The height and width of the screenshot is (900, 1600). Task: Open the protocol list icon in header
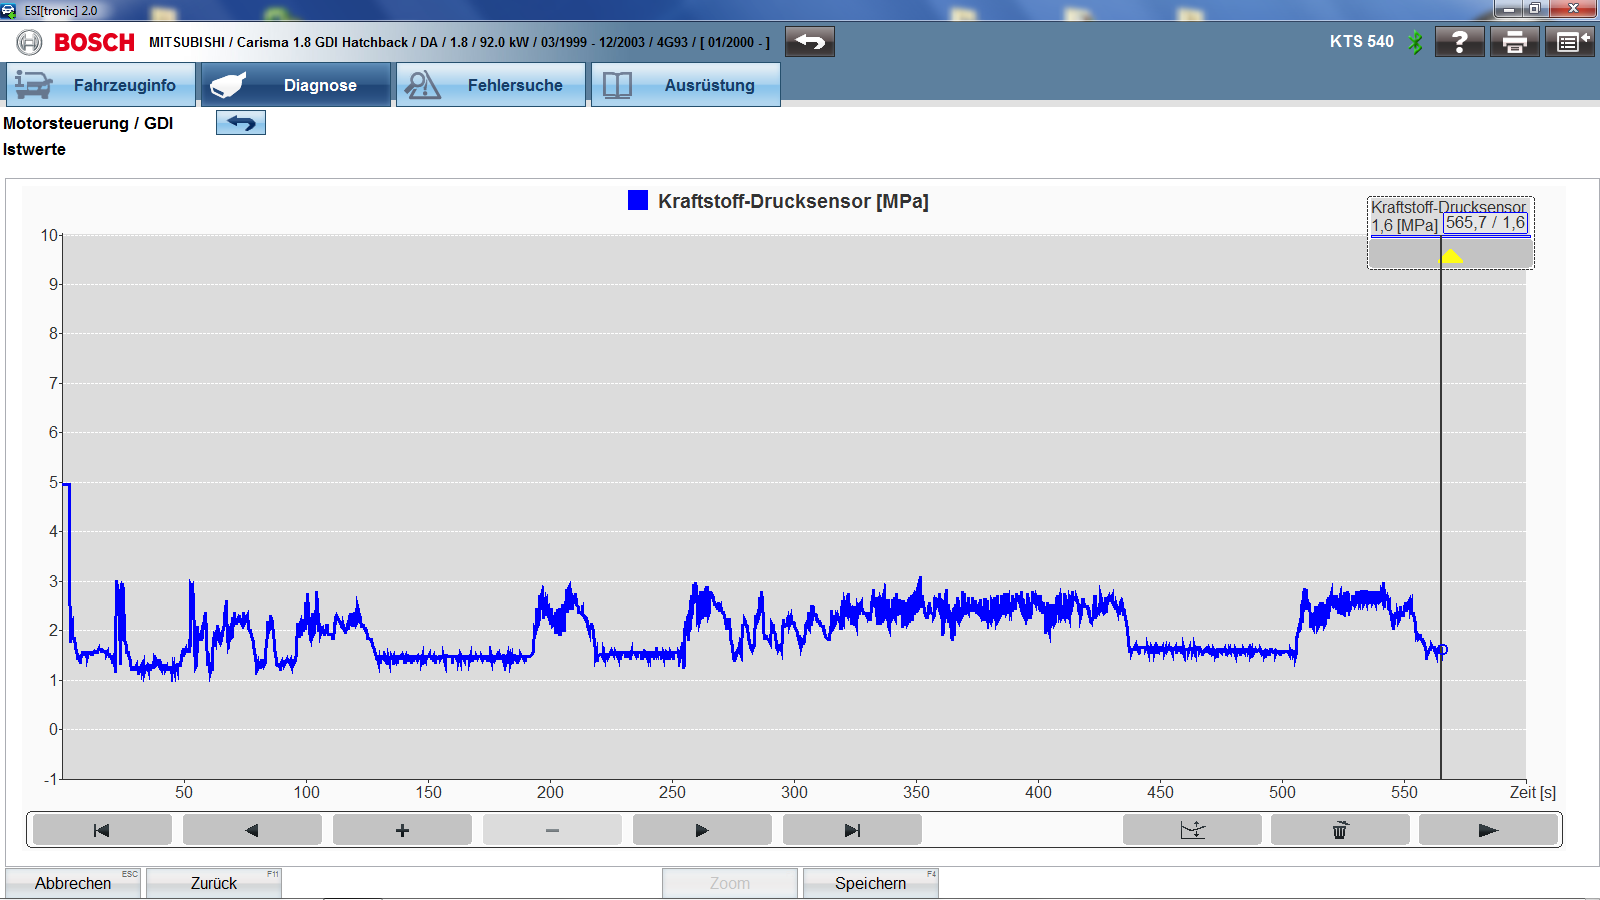(x=1568, y=42)
